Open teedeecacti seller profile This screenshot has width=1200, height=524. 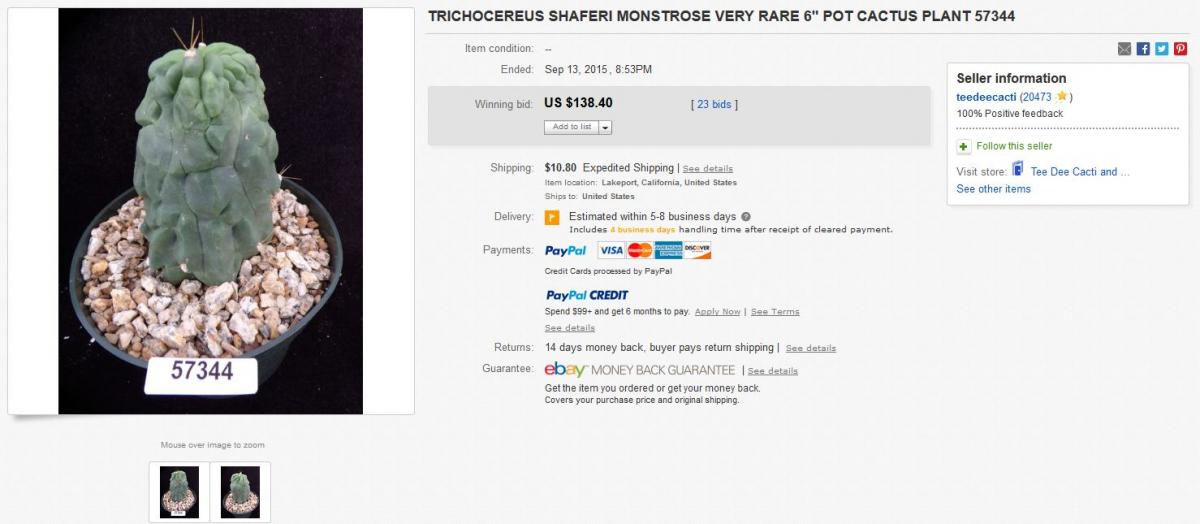pyautogui.click(x=986, y=97)
